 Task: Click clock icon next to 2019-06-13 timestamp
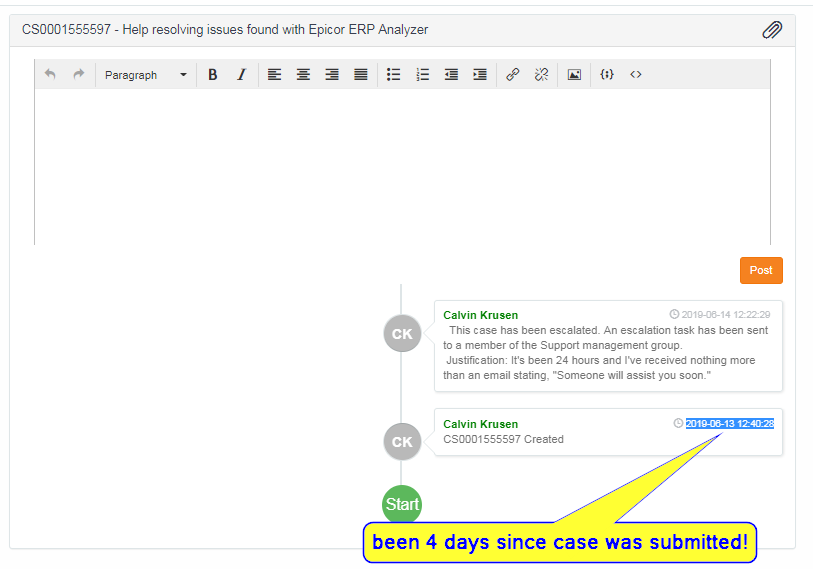click(x=678, y=423)
